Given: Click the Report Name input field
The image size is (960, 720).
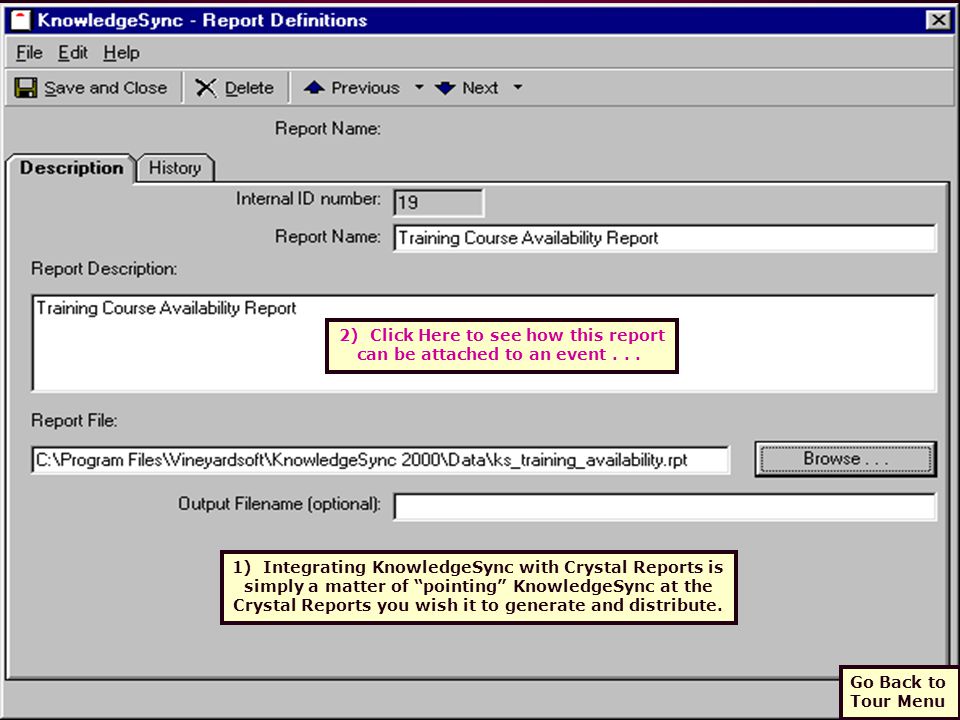Looking at the screenshot, I should [x=664, y=238].
